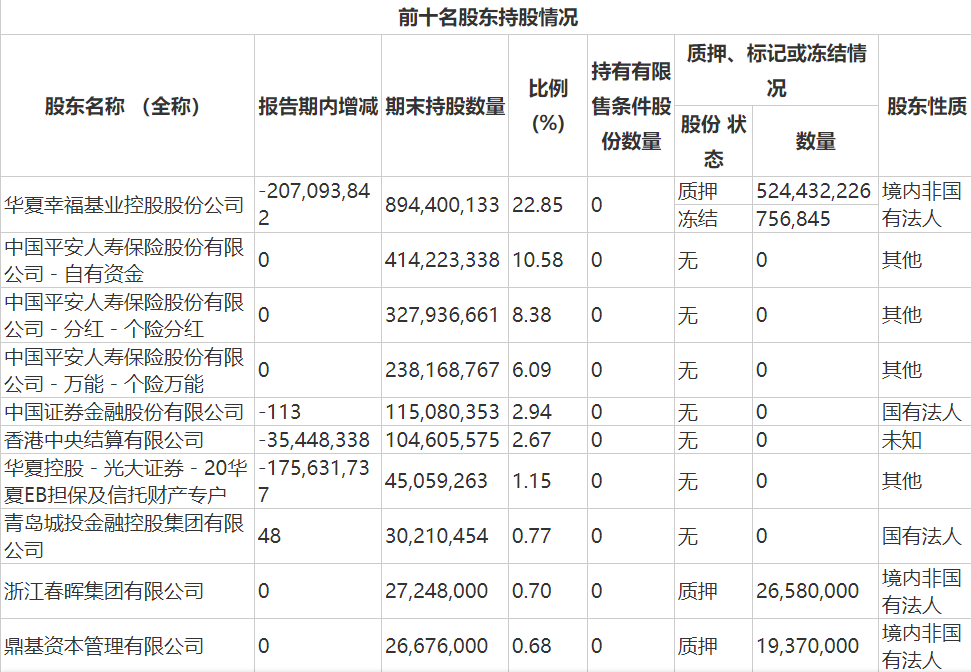Click the percentage 10.58
971x672 pixels.
pos(538,260)
